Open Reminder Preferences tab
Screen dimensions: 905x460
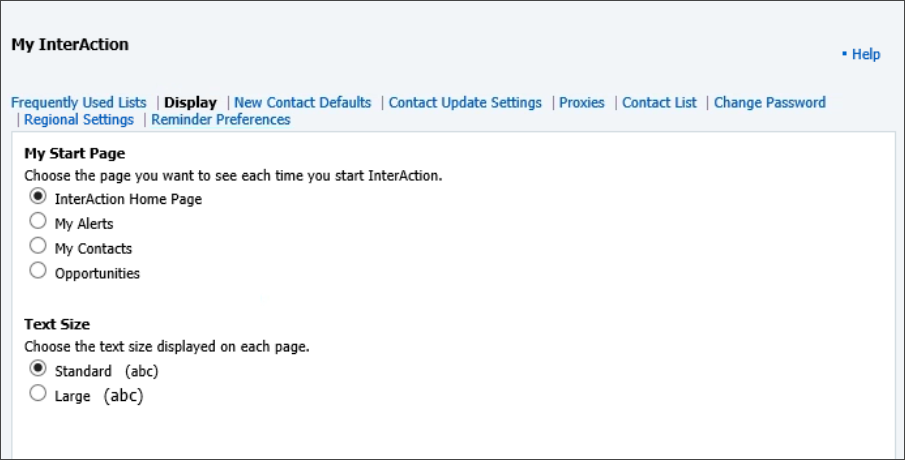tap(220, 120)
